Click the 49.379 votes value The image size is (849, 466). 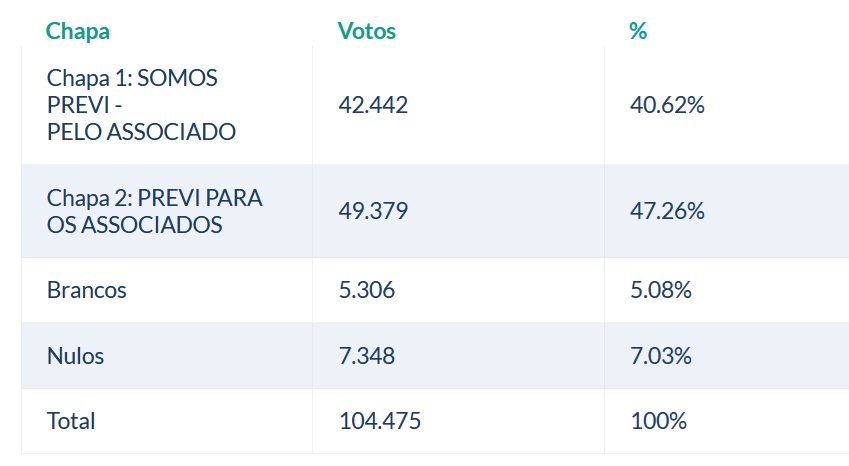point(374,211)
